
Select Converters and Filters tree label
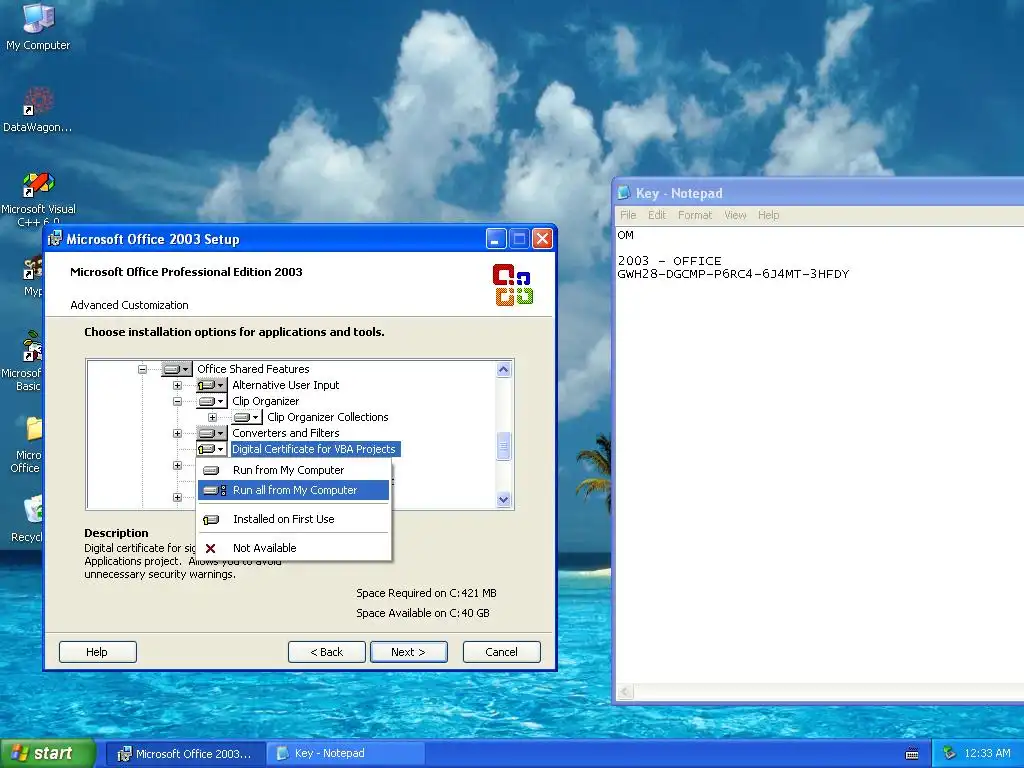coord(285,433)
